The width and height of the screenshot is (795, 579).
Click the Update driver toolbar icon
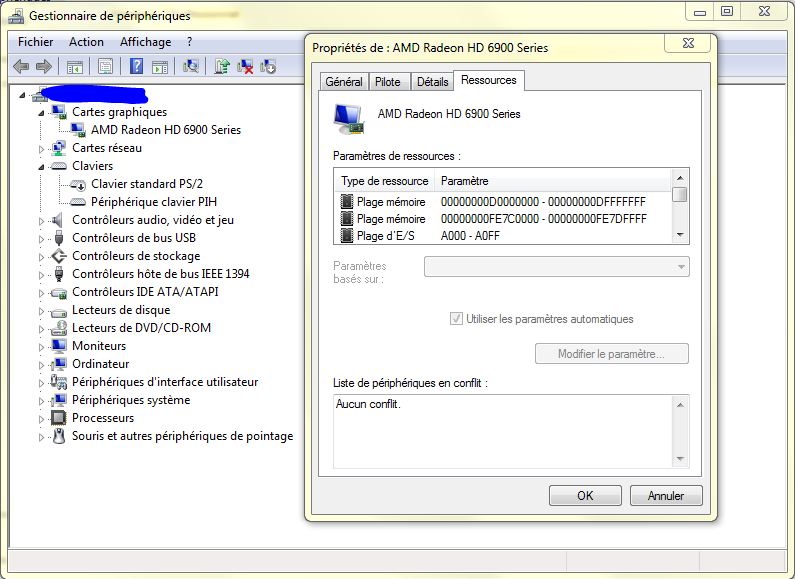tap(222, 66)
